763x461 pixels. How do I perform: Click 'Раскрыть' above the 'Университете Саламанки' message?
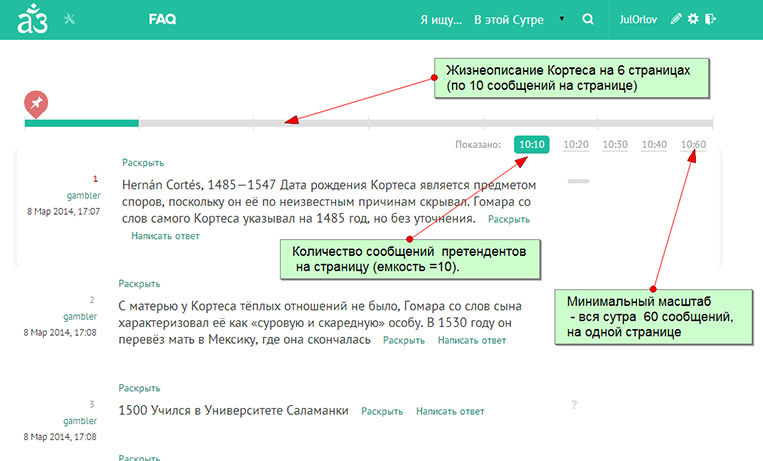tap(139, 388)
